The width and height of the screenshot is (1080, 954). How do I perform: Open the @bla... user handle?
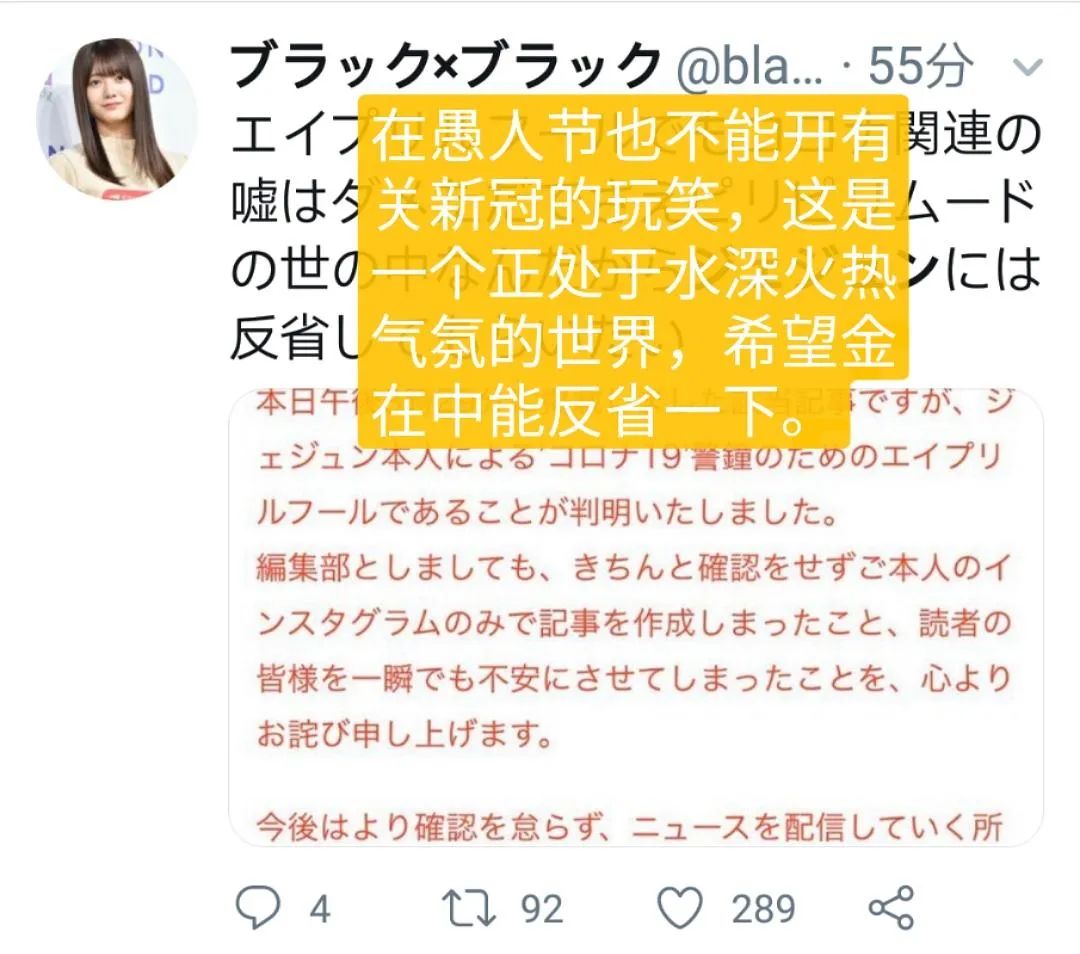749,68
